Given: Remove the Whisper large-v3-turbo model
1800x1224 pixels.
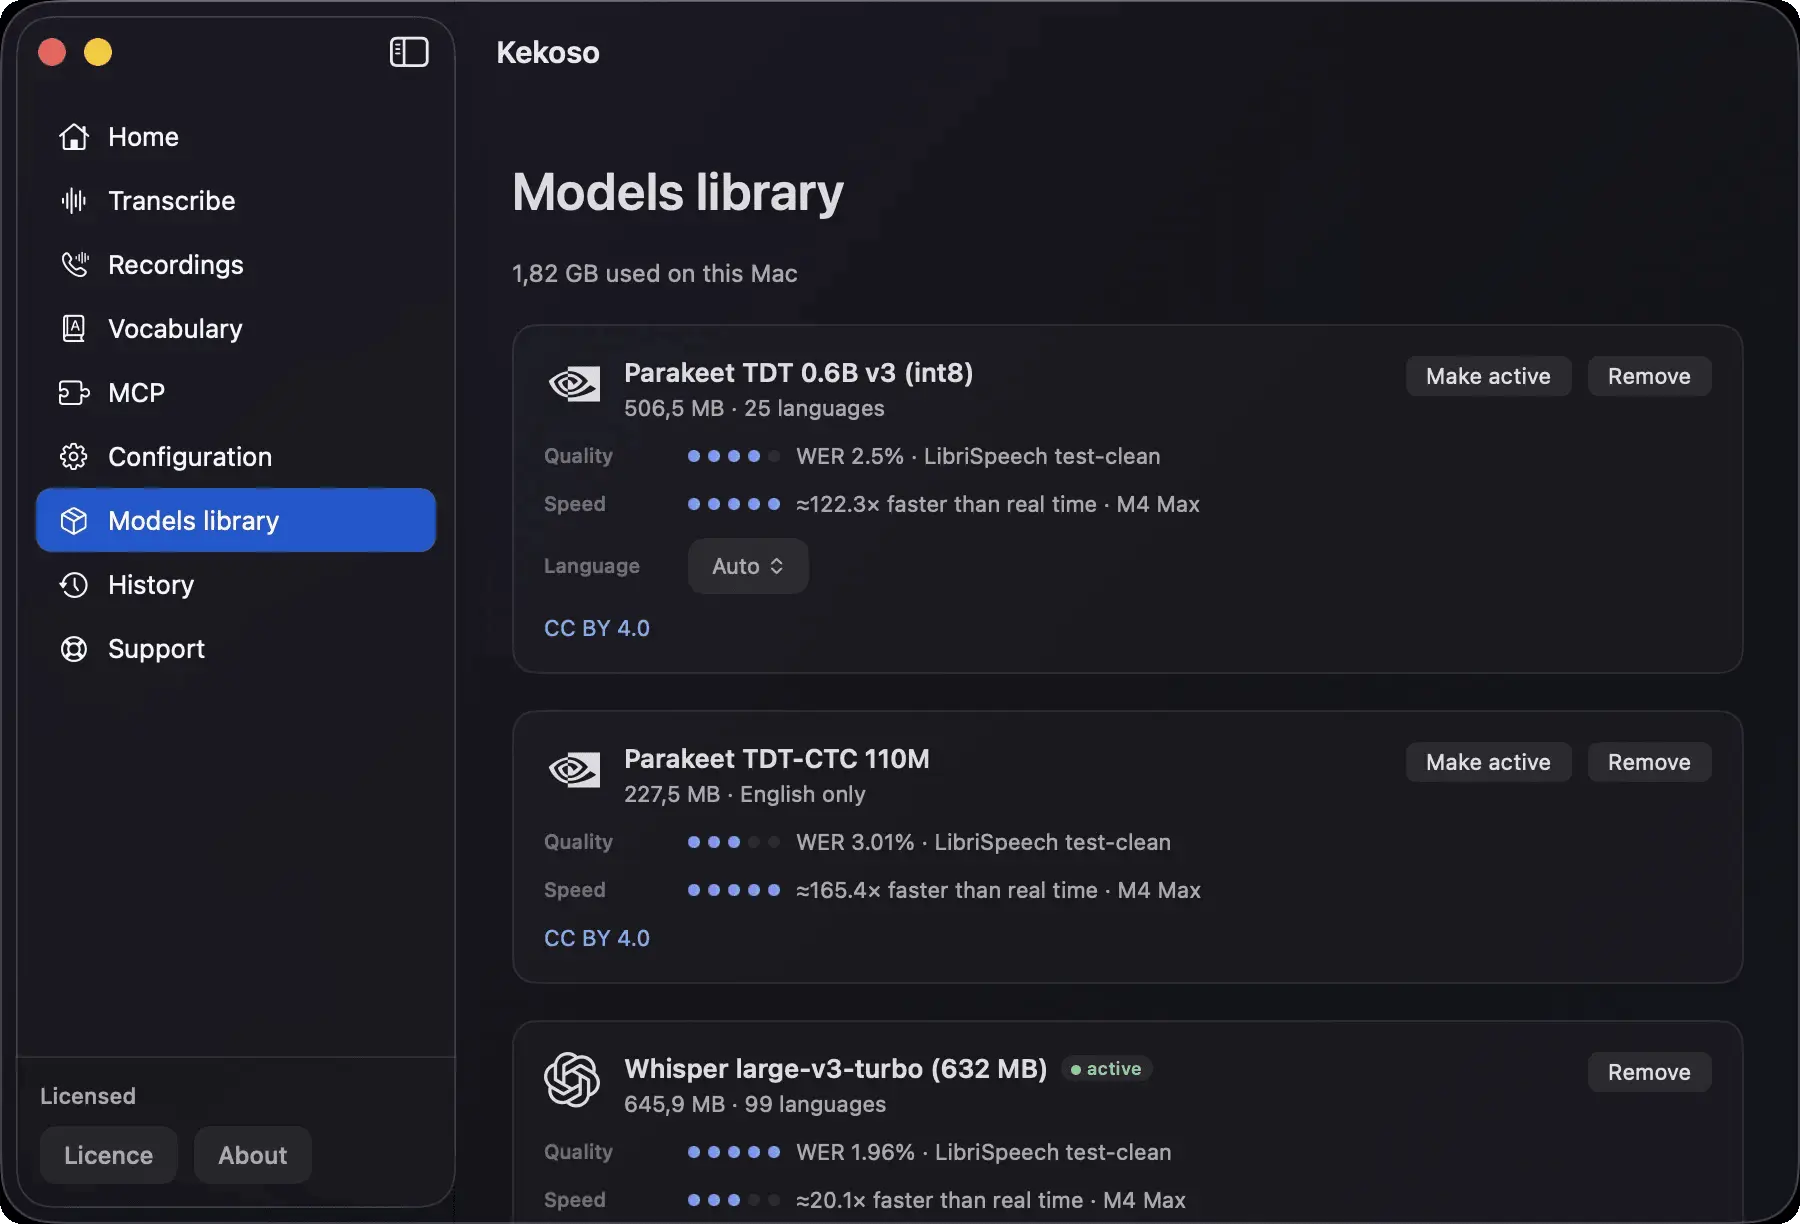Looking at the screenshot, I should click(1649, 1072).
